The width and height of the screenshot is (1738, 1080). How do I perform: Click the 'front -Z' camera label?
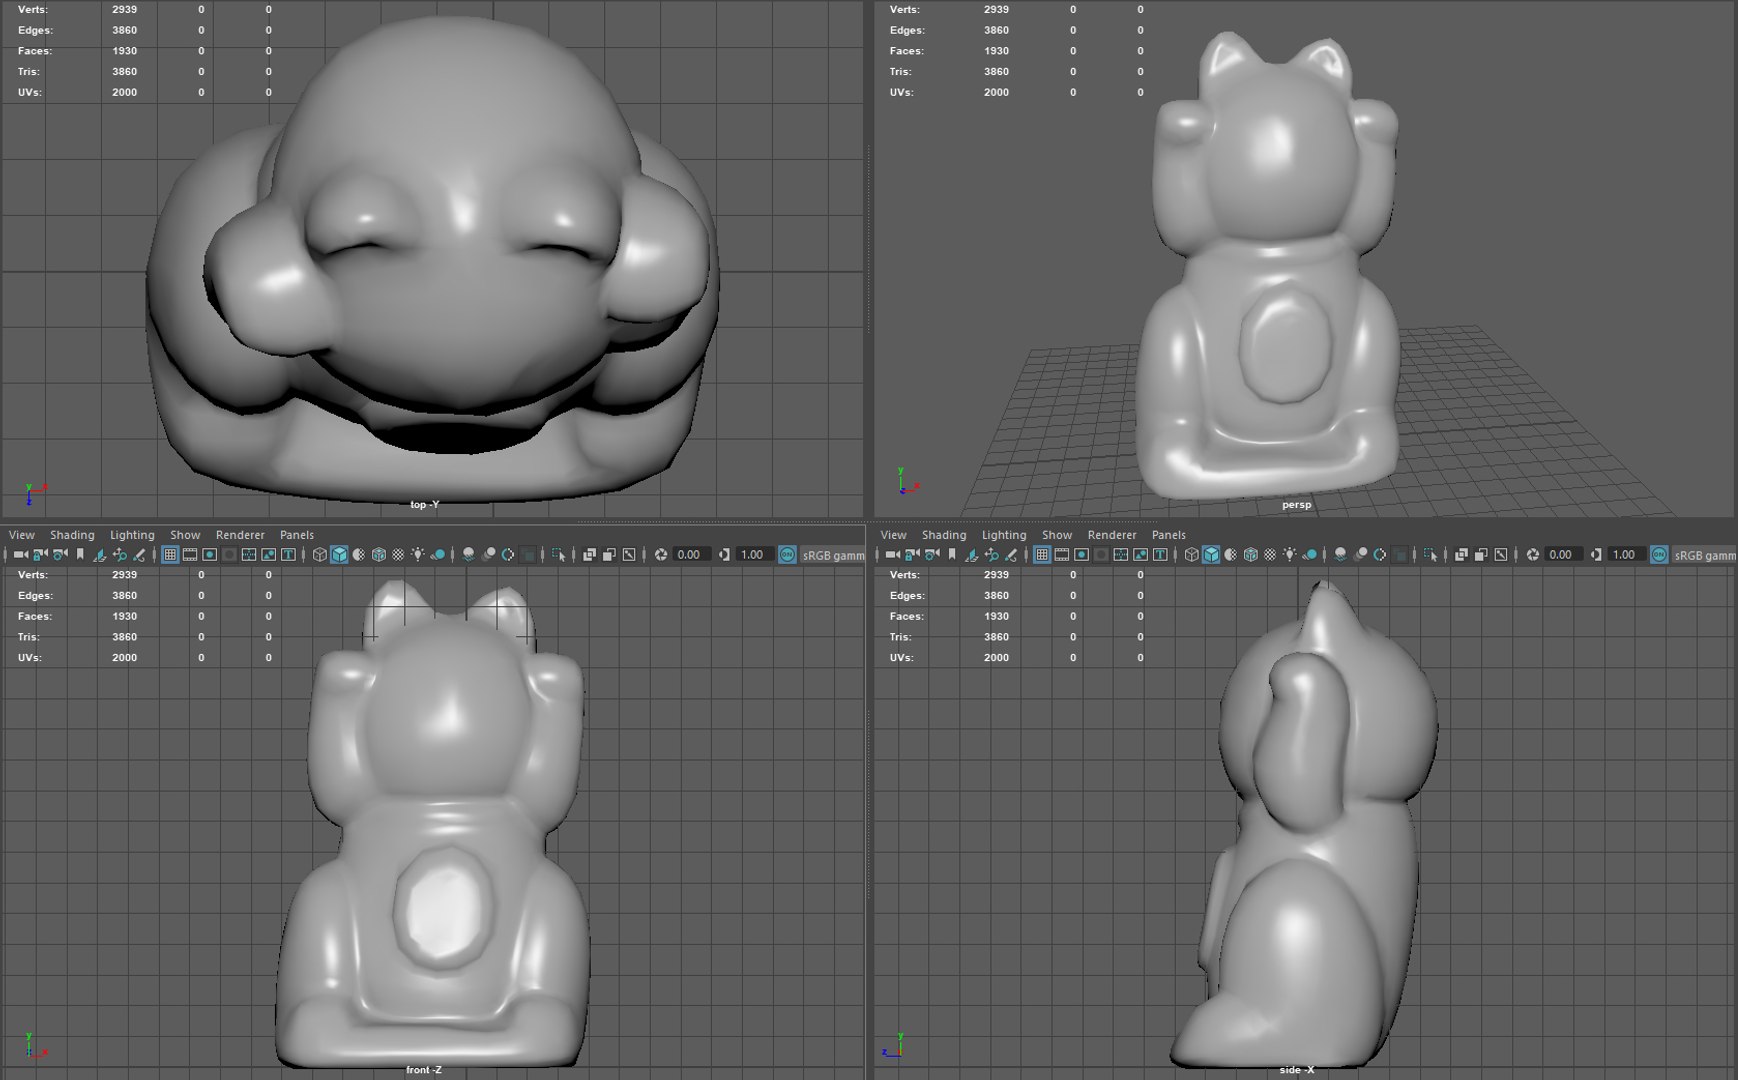424,1070
